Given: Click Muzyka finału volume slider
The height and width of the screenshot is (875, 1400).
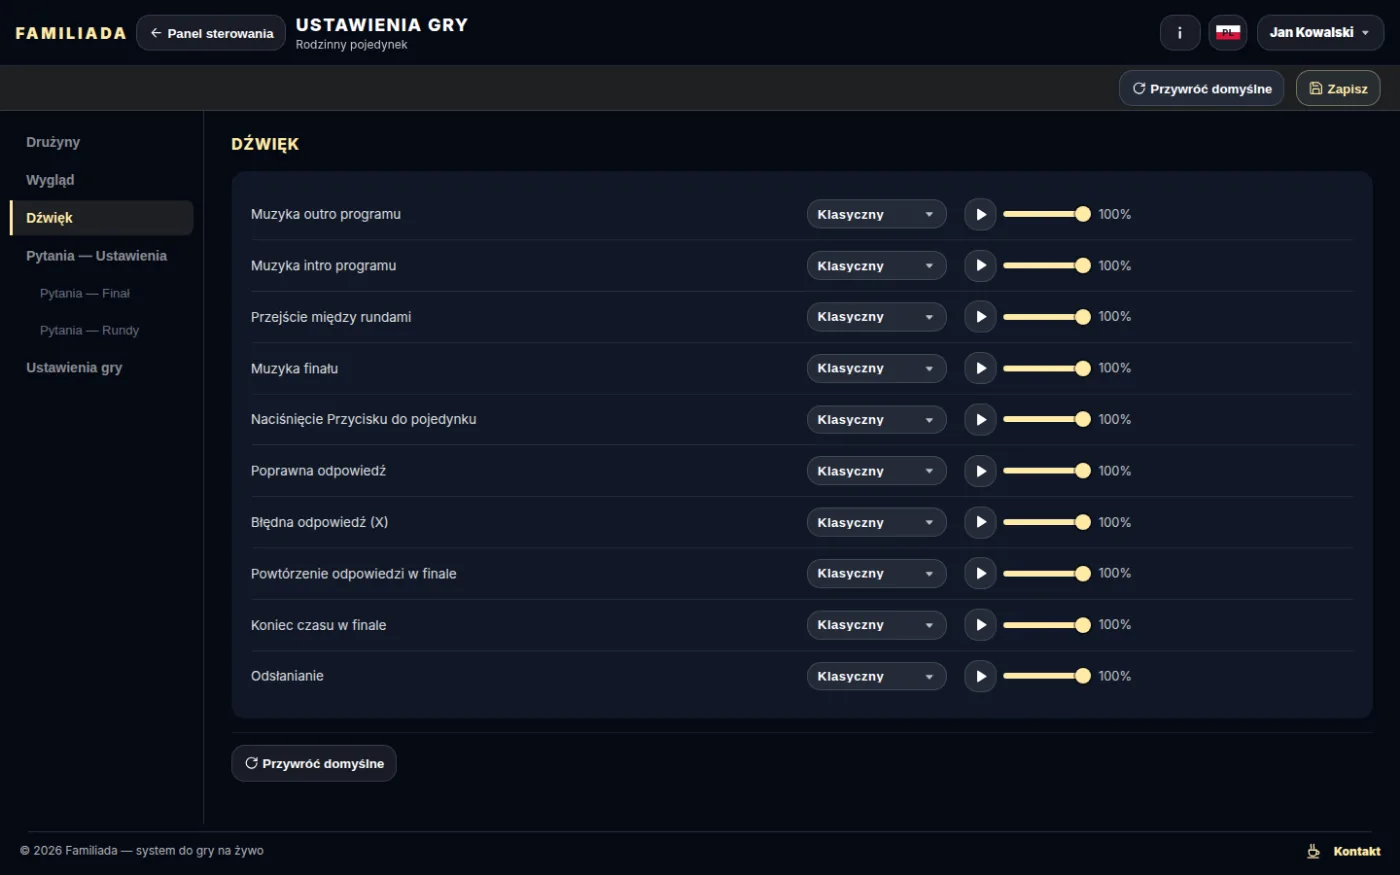Looking at the screenshot, I should (x=1046, y=368).
